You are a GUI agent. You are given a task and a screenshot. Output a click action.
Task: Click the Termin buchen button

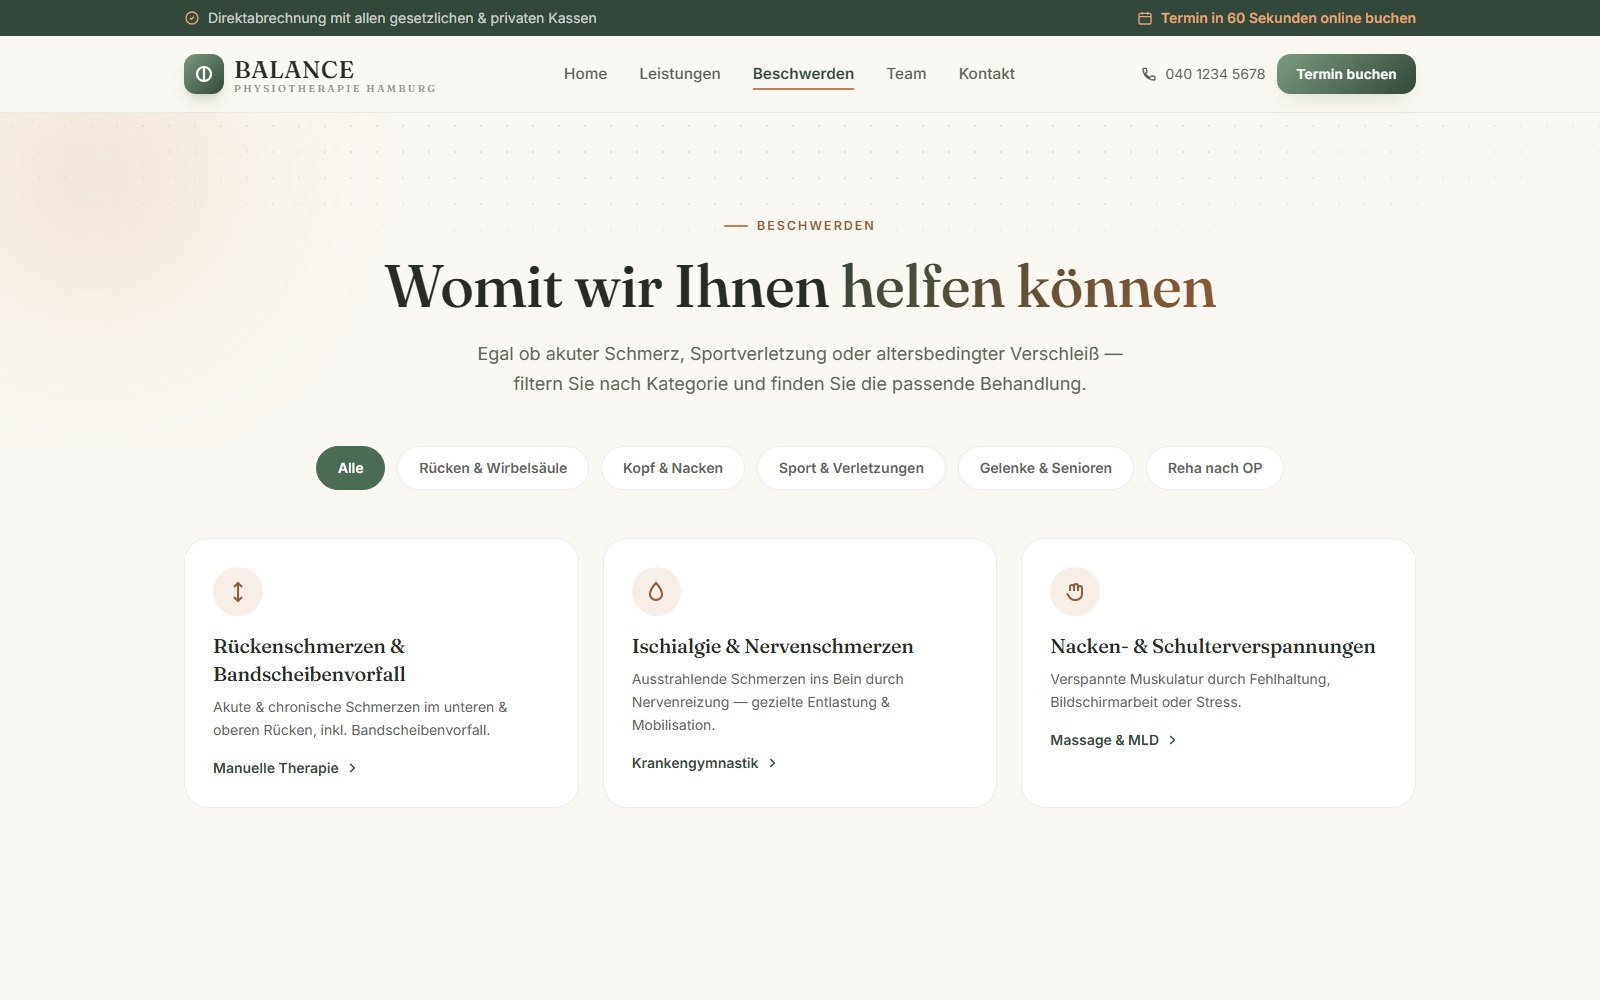point(1346,74)
